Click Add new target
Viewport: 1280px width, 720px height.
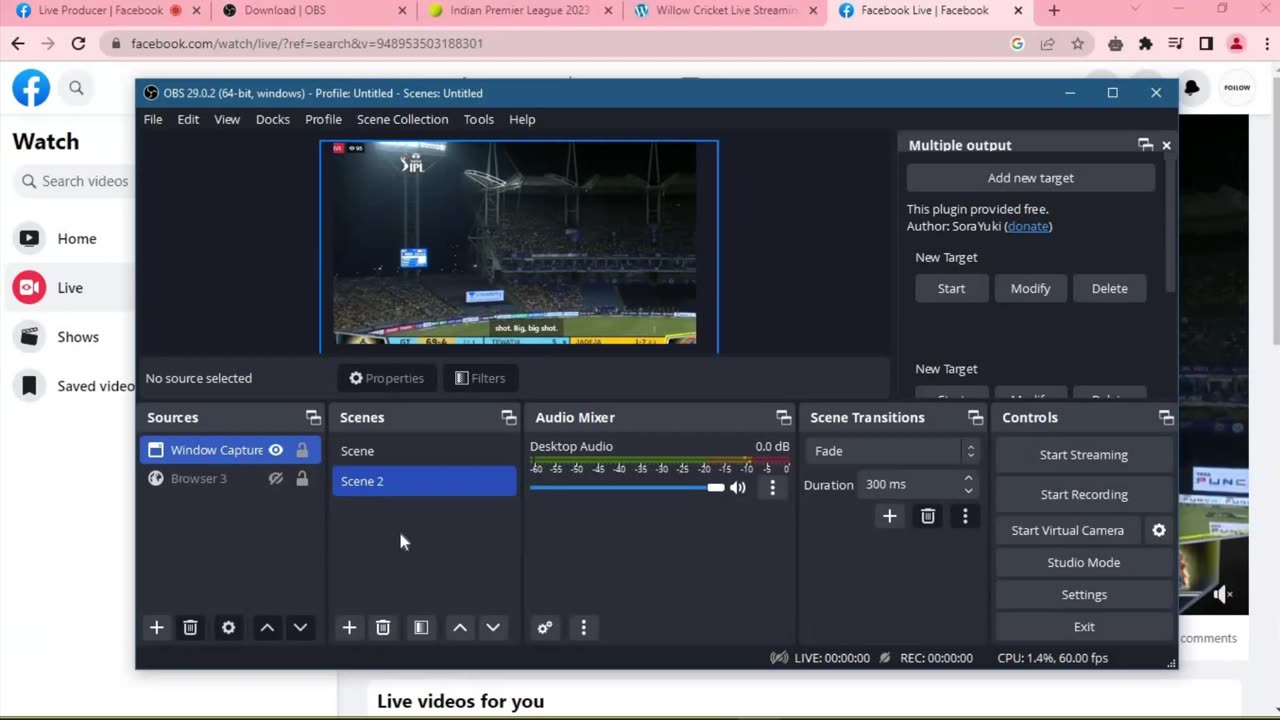coord(1031,178)
